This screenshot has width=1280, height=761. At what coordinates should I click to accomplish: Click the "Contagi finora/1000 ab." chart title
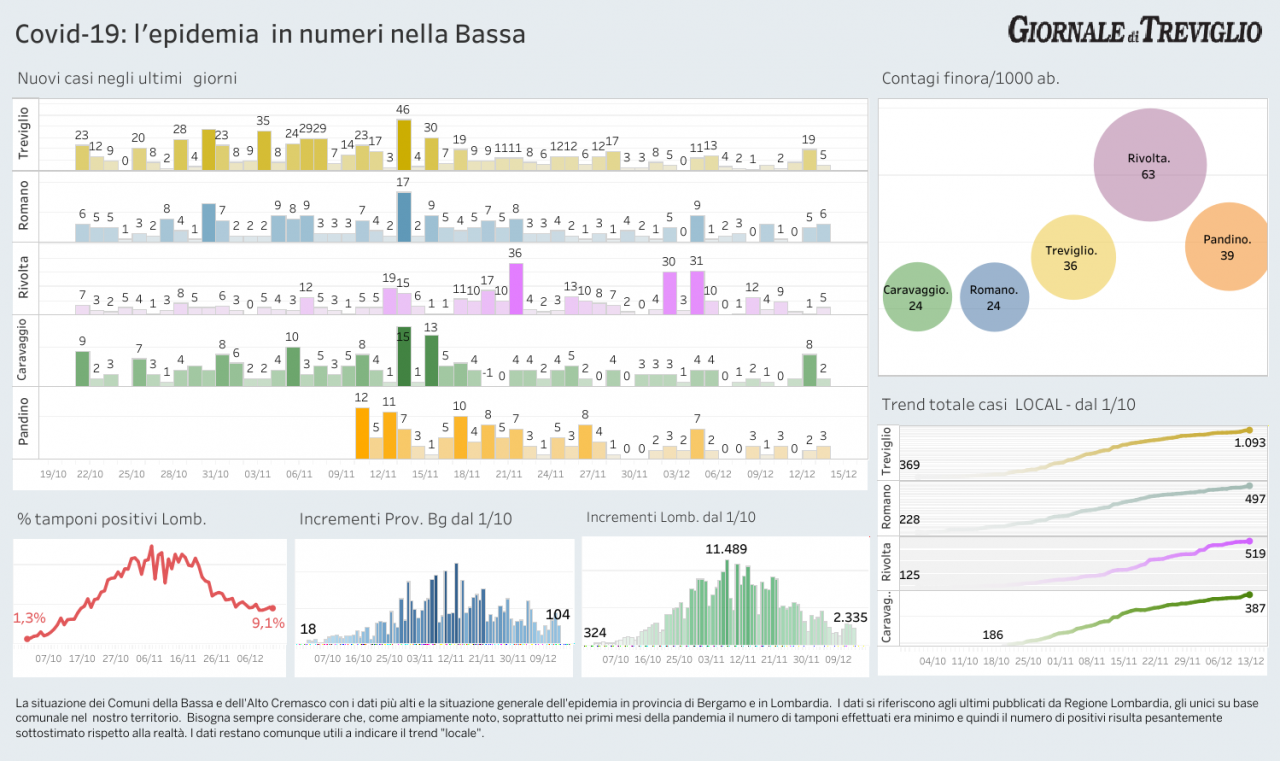point(970,78)
